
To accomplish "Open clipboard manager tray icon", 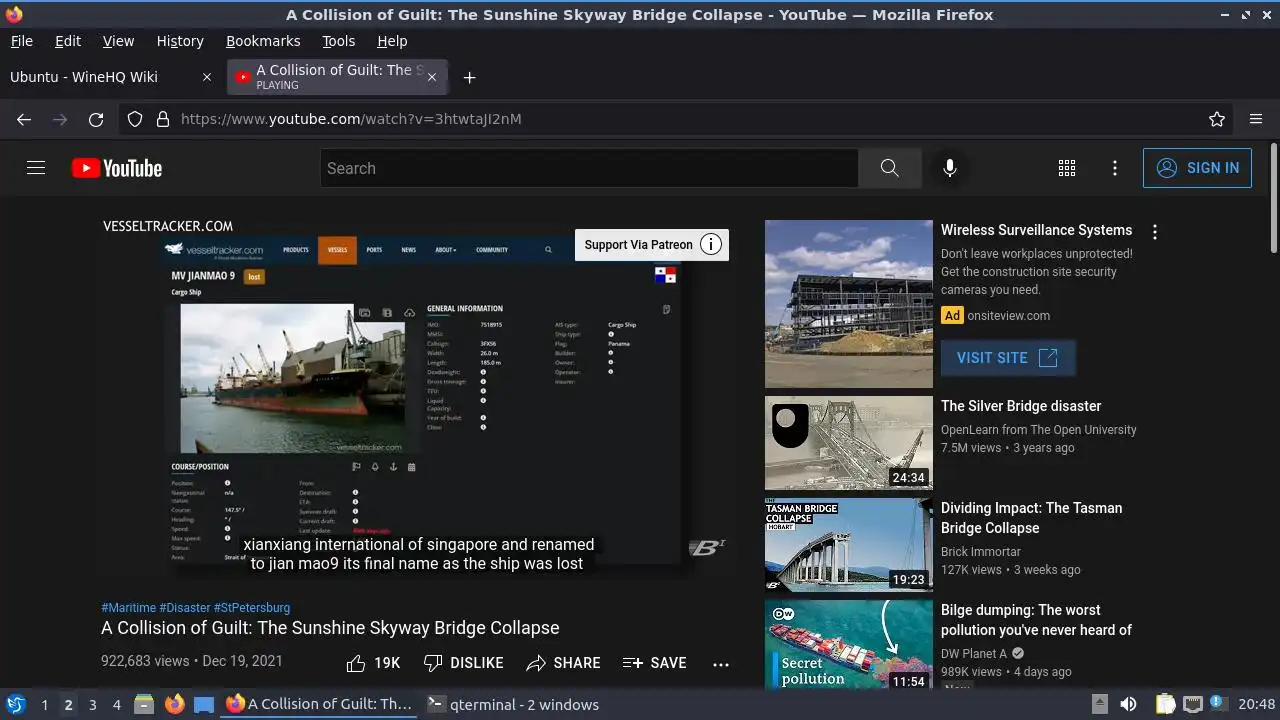I will point(1165,704).
